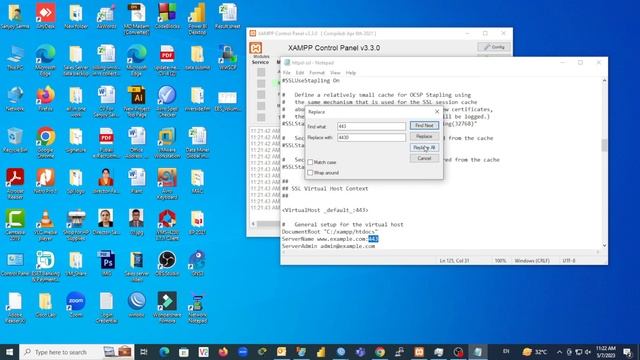Open Avro Keyboard shortcut
The image size is (640, 360).
pos(167,183)
